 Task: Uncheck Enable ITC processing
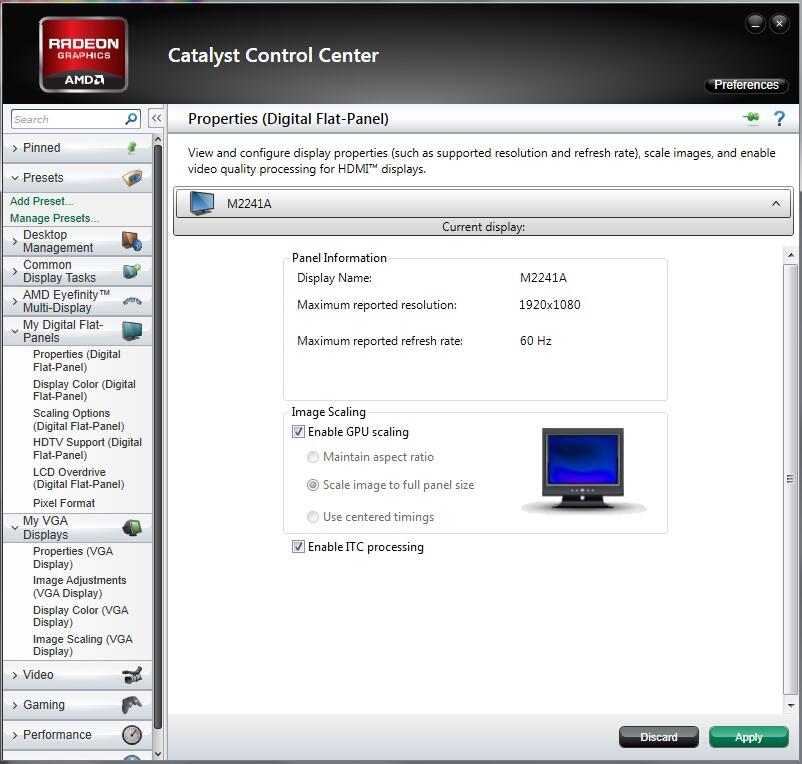(298, 547)
